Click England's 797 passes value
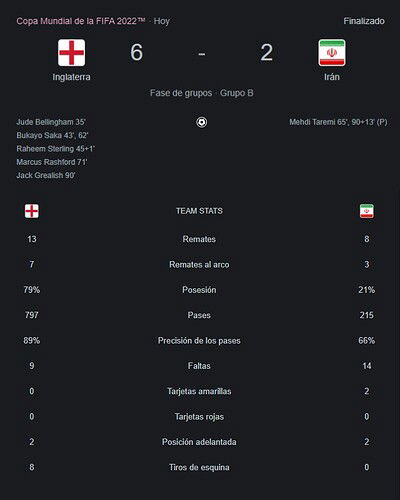 [x=32, y=315]
